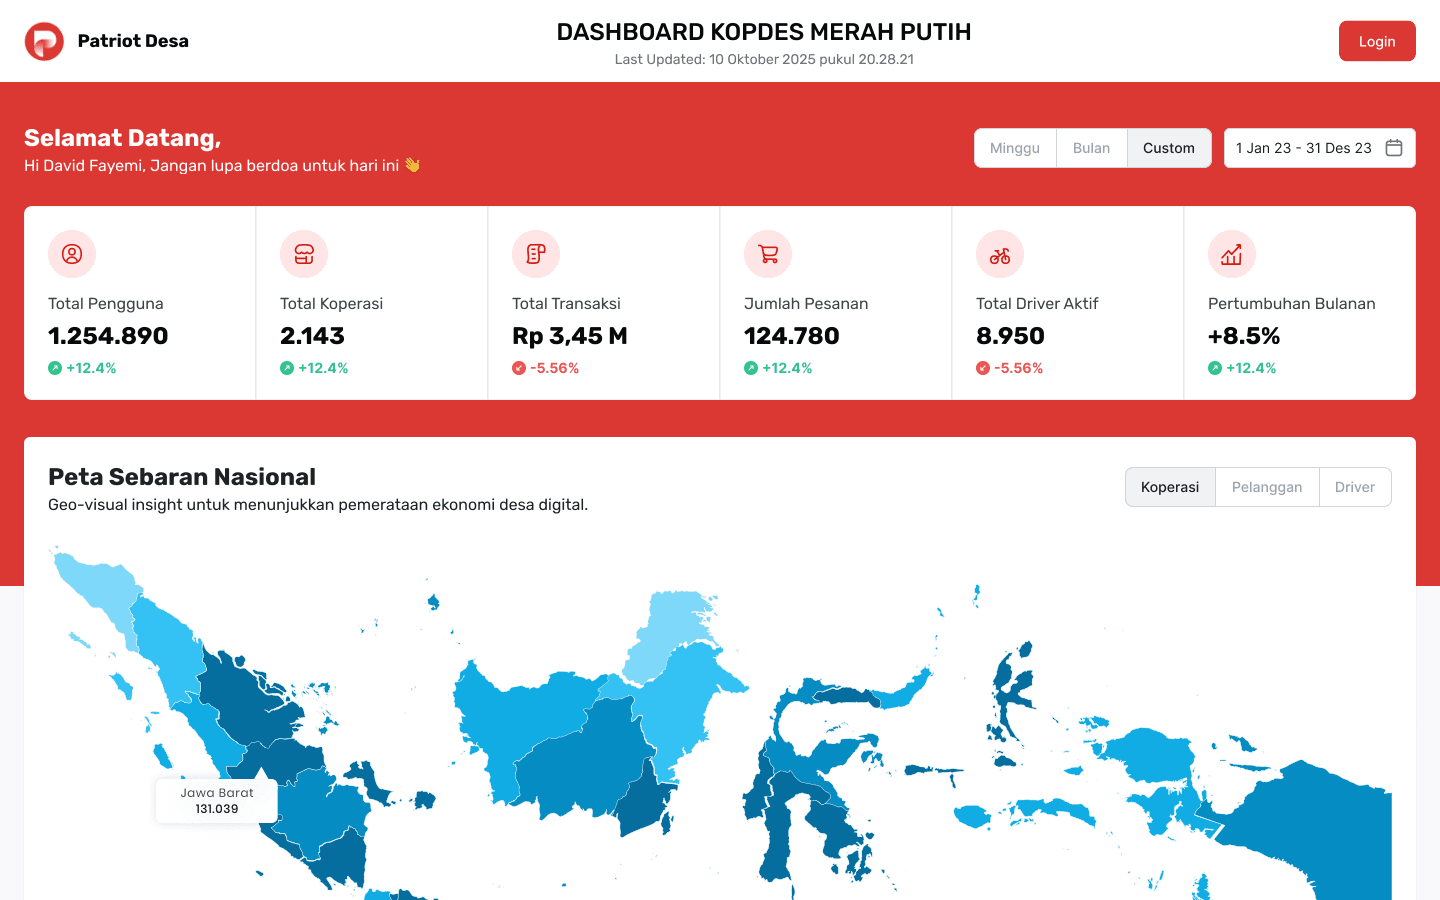Click the Last Updated timestamp text

pos(764,59)
